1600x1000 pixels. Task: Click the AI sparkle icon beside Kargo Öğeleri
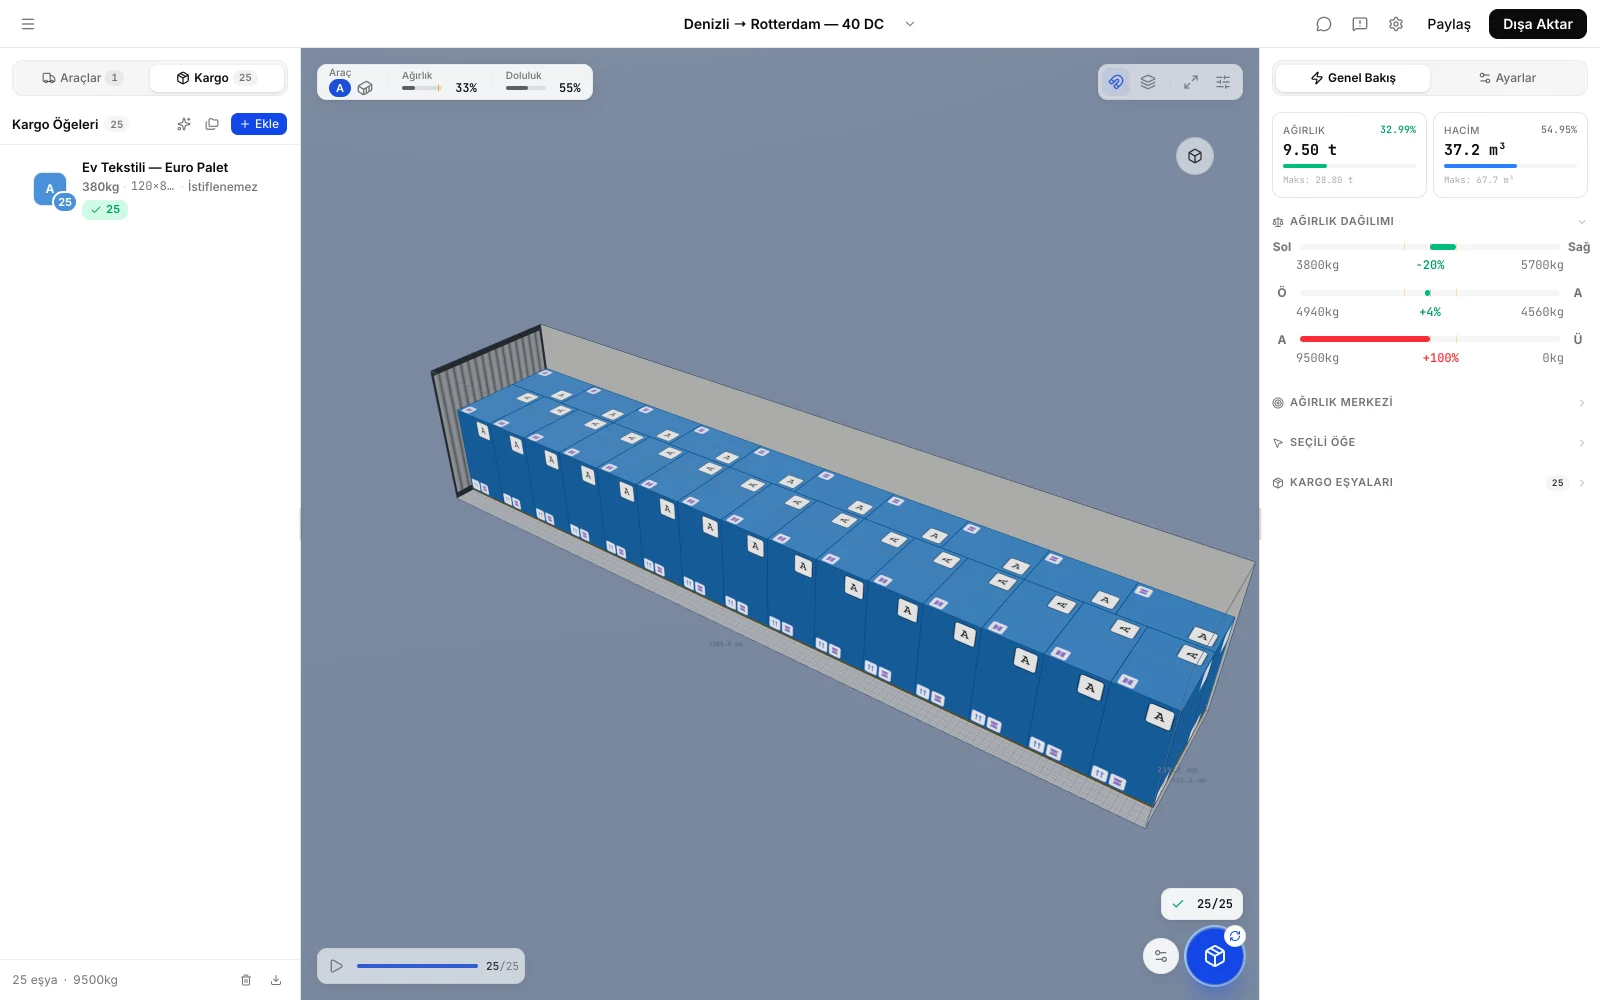point(184,124)
